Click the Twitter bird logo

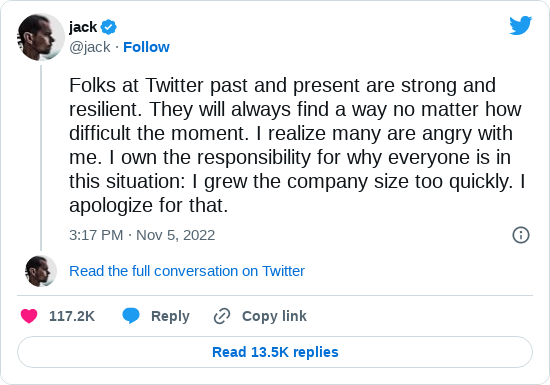pyautogui.click(x=521, y=25)
